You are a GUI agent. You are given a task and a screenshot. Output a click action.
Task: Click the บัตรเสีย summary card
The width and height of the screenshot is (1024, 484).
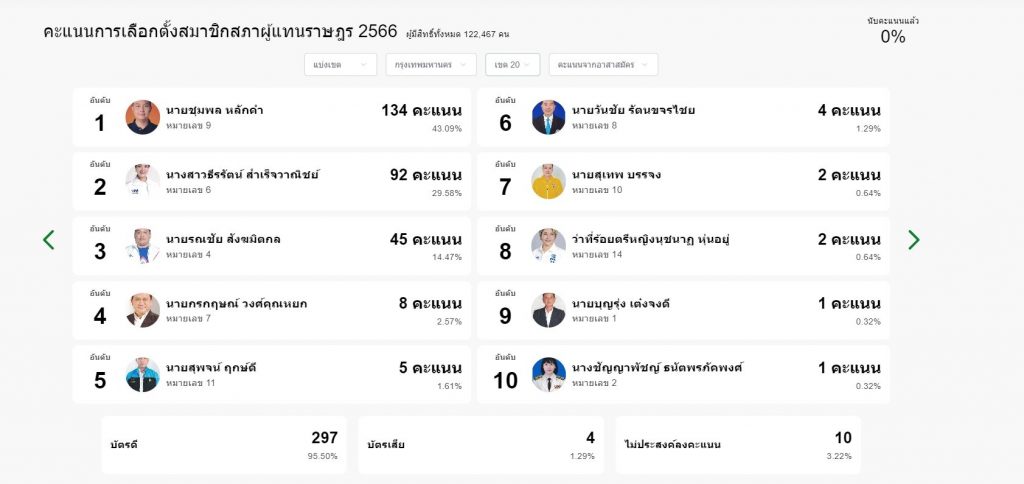coord(481,445)
